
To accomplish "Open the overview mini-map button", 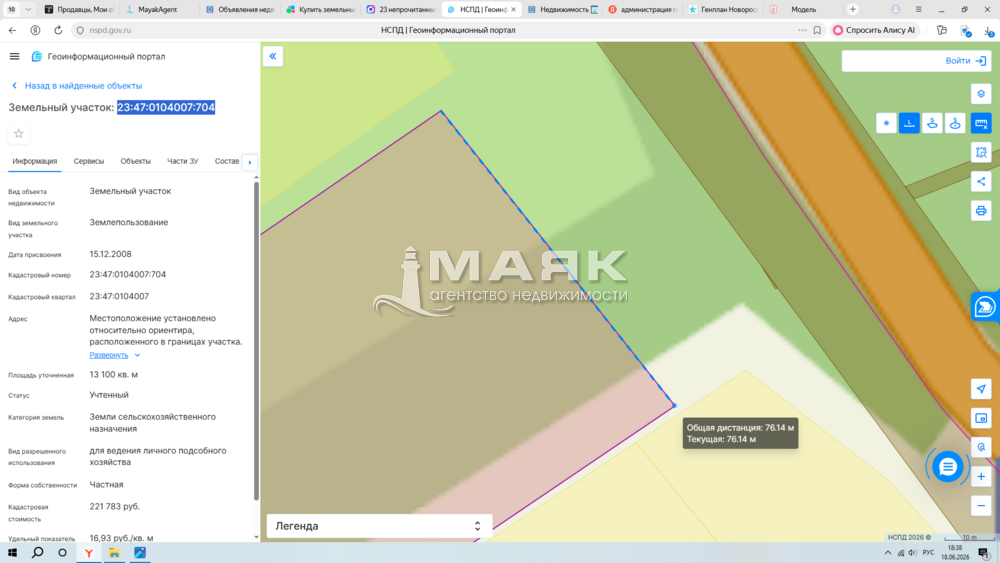I will pos(981,418).
